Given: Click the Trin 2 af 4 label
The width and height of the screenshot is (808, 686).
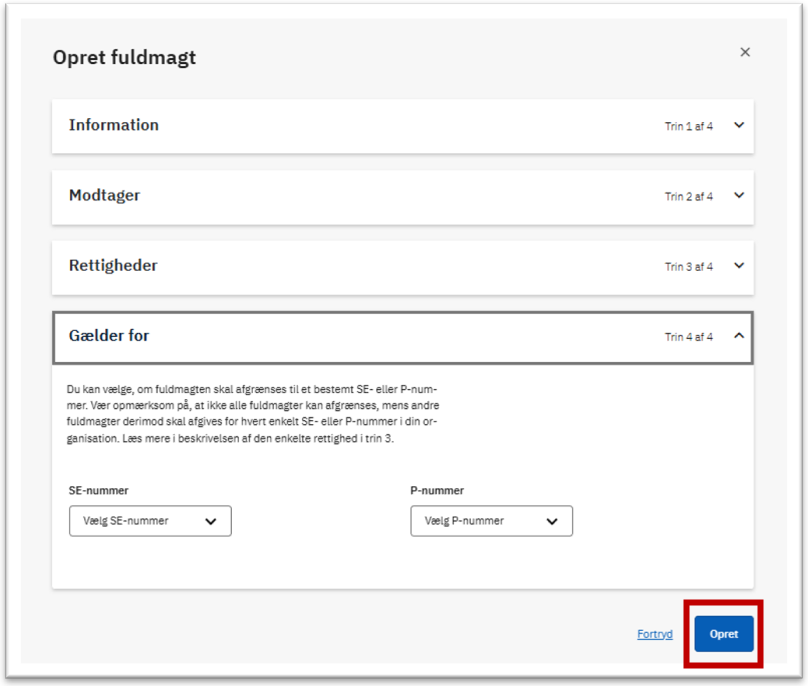Looking at the screenshot, I should tap(688, 196).
